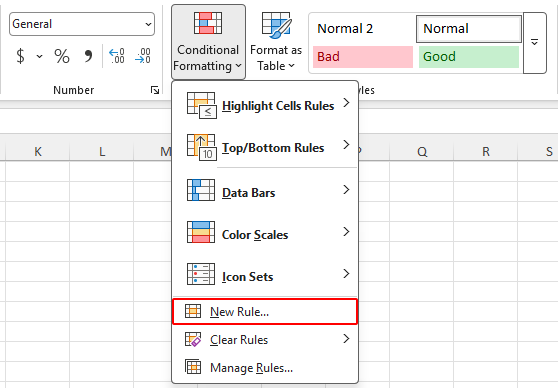Choose New Rule... from the menu
This screenshot has height=388, width=558.
pos(265,311)
